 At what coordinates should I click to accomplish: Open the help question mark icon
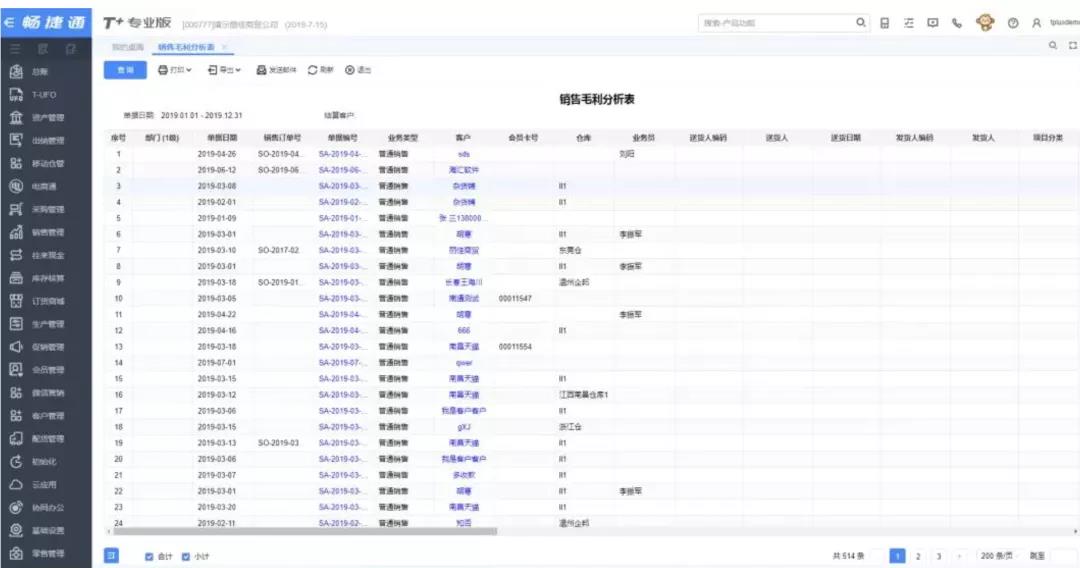click(1013, 23)
